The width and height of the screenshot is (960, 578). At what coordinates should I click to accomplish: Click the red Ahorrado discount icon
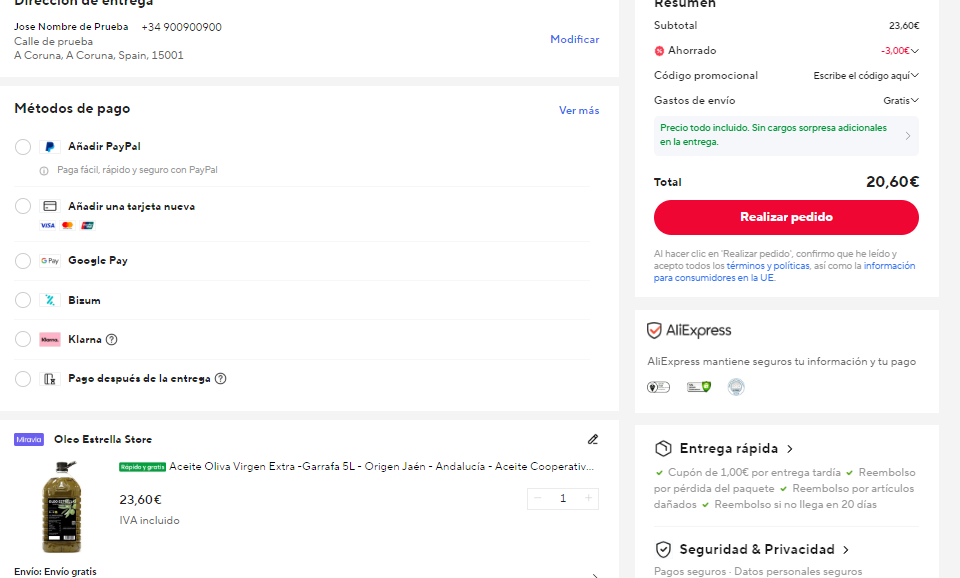(x=659, y=51)
